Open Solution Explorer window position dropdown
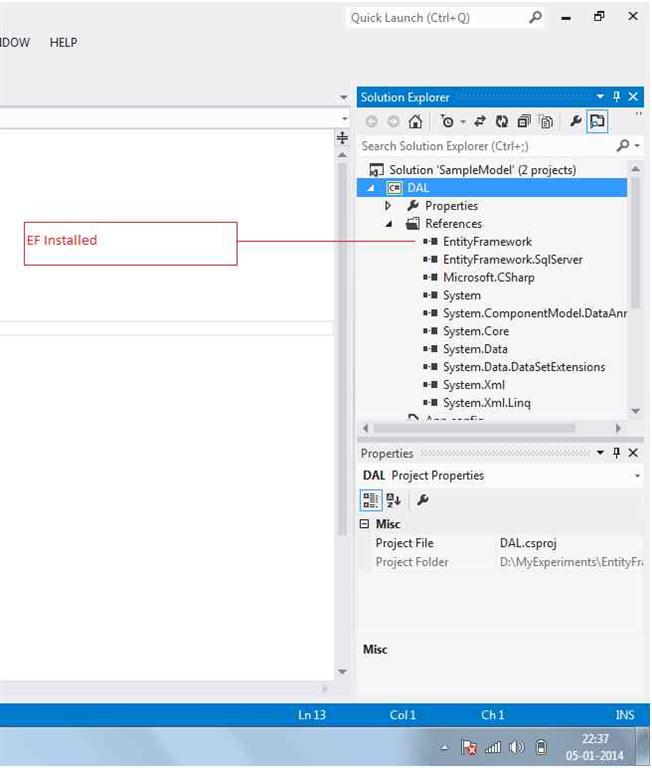 pyautogui.click(x=600, y=96)
